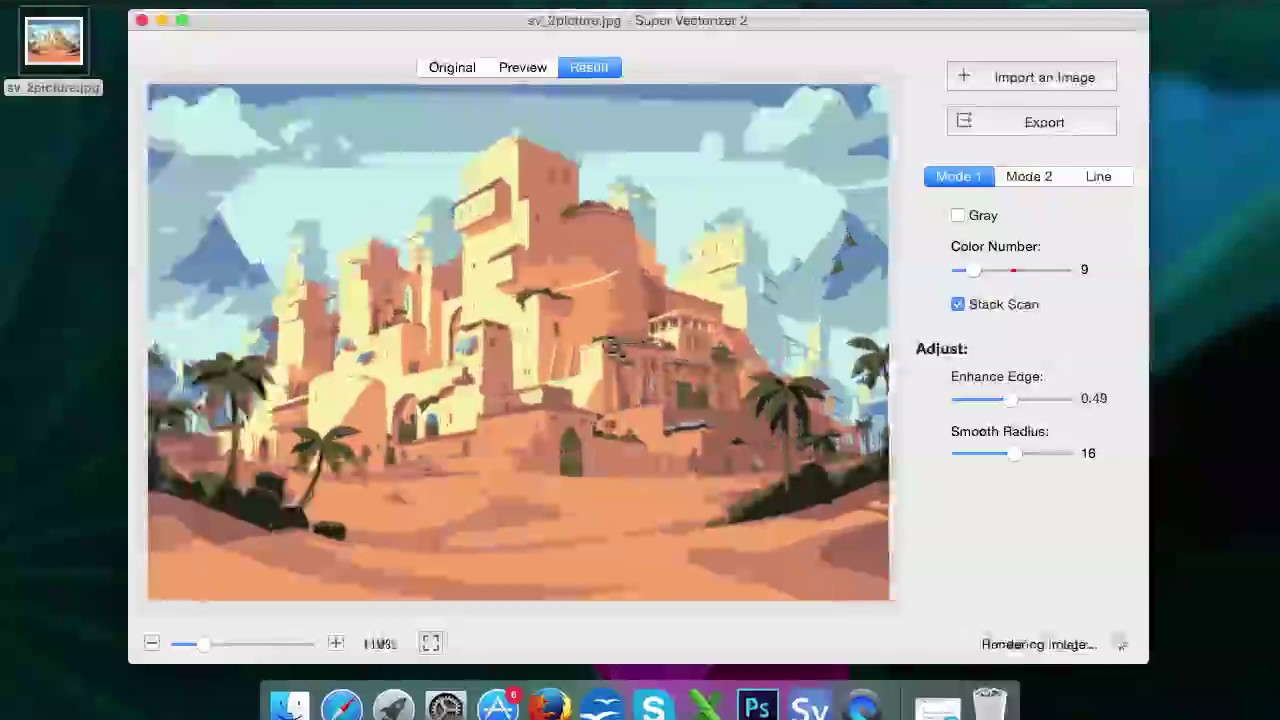1280x720 pixels.
Task: Open the sv_2picture.jpg thumbnail on the desktop
Action: pos(53,40)
